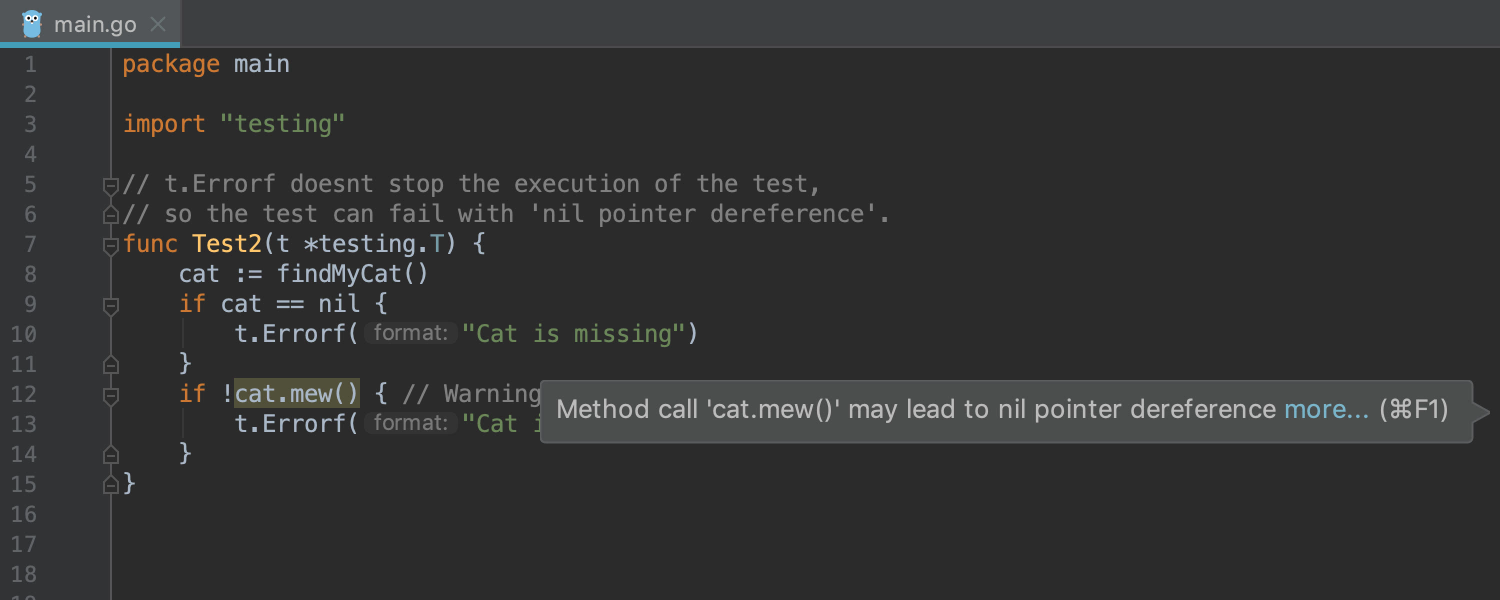This screenshot has width=1500, height=600.
Task: Fold the 'if cat == nil' block
Action: tap(111, 305)
